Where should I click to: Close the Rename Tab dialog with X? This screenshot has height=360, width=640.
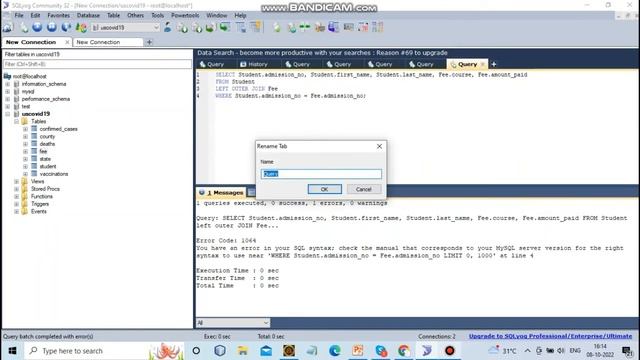[379, 146]
